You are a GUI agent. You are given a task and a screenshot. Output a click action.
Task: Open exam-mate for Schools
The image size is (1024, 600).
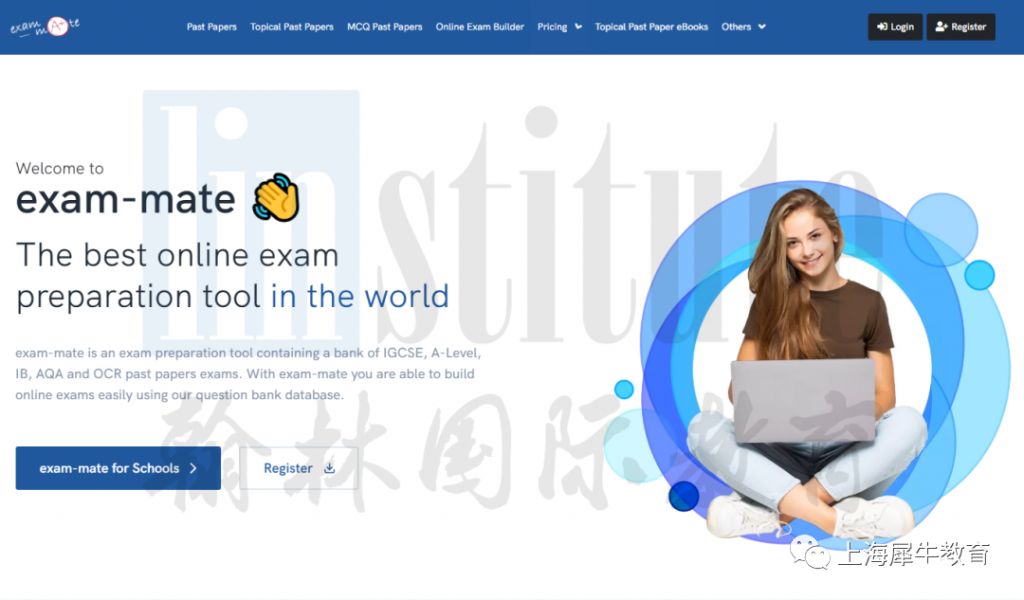click(118, 468)
